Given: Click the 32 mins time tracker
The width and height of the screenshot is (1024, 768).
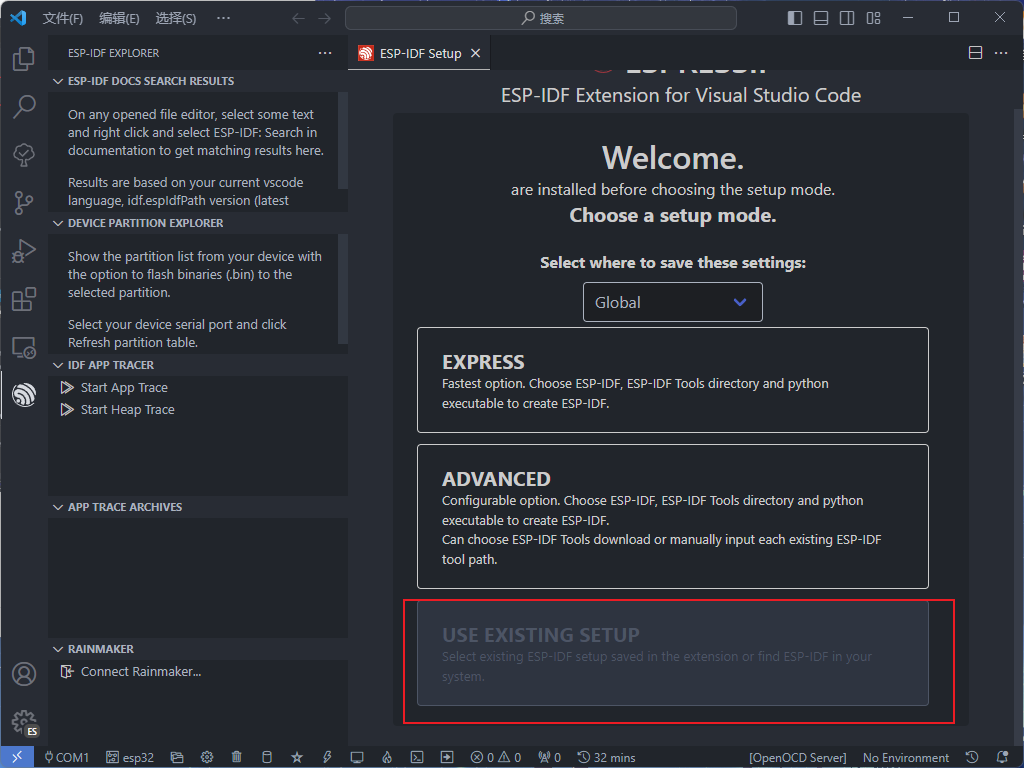Looking at the screenshot, I should point(606,758).
